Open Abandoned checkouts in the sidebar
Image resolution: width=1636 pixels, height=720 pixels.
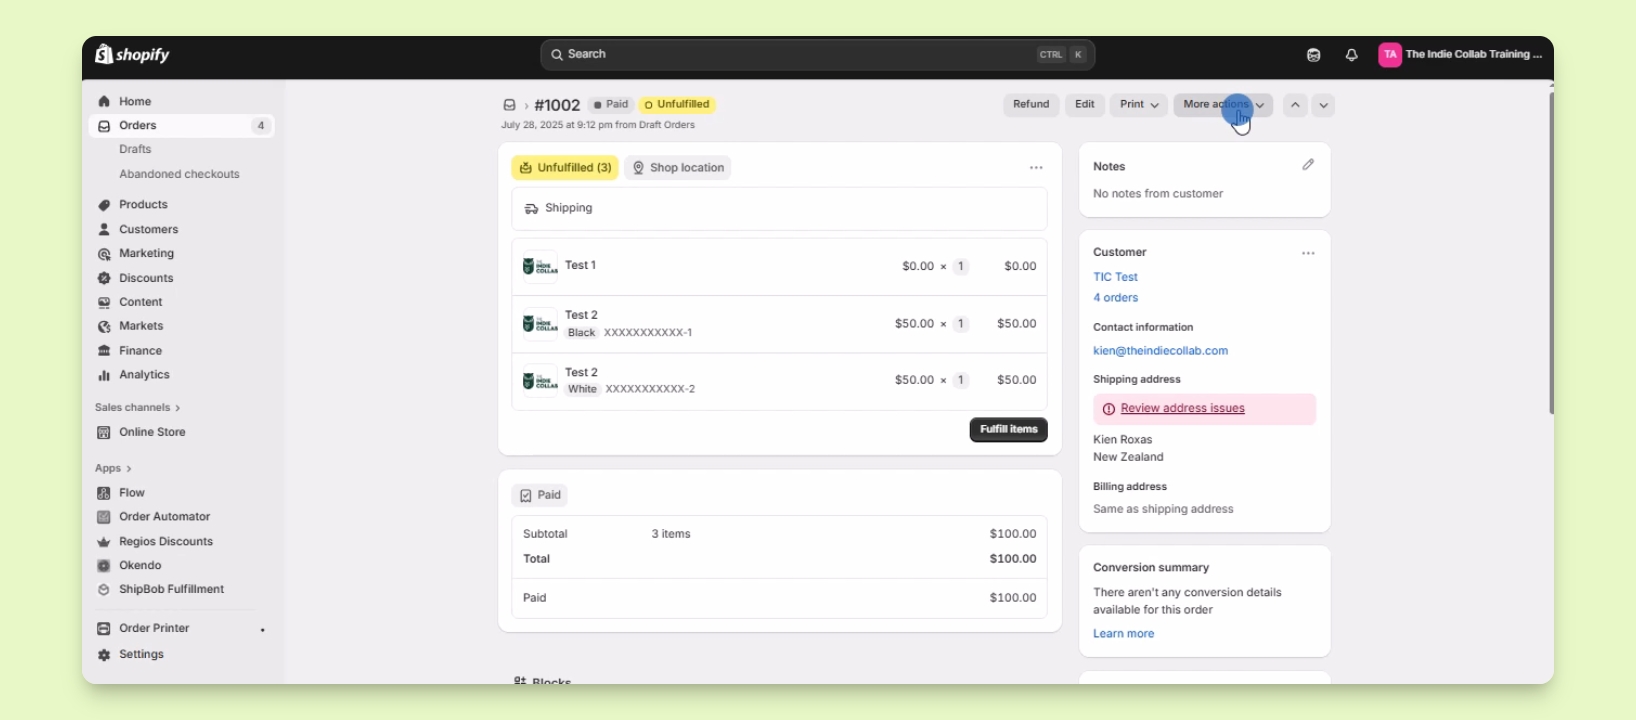tap(179, 174)
